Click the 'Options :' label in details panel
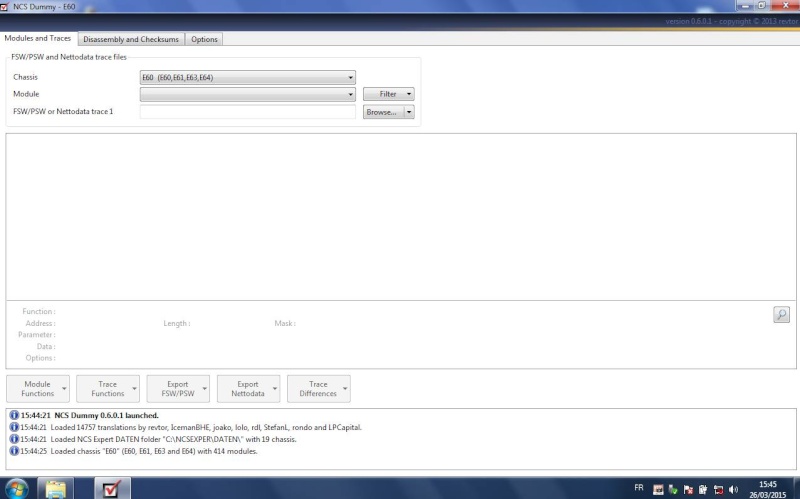This screenshot has width=800, height=499. pyautogui.click(x=40, y=358)
